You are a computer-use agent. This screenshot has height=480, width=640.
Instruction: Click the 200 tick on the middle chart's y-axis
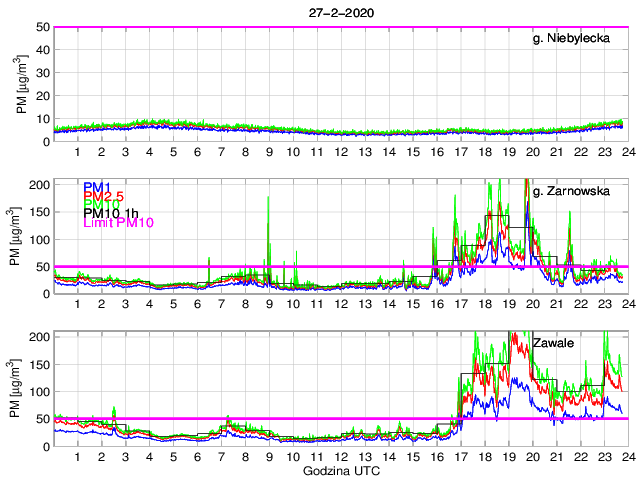(40, 185)
